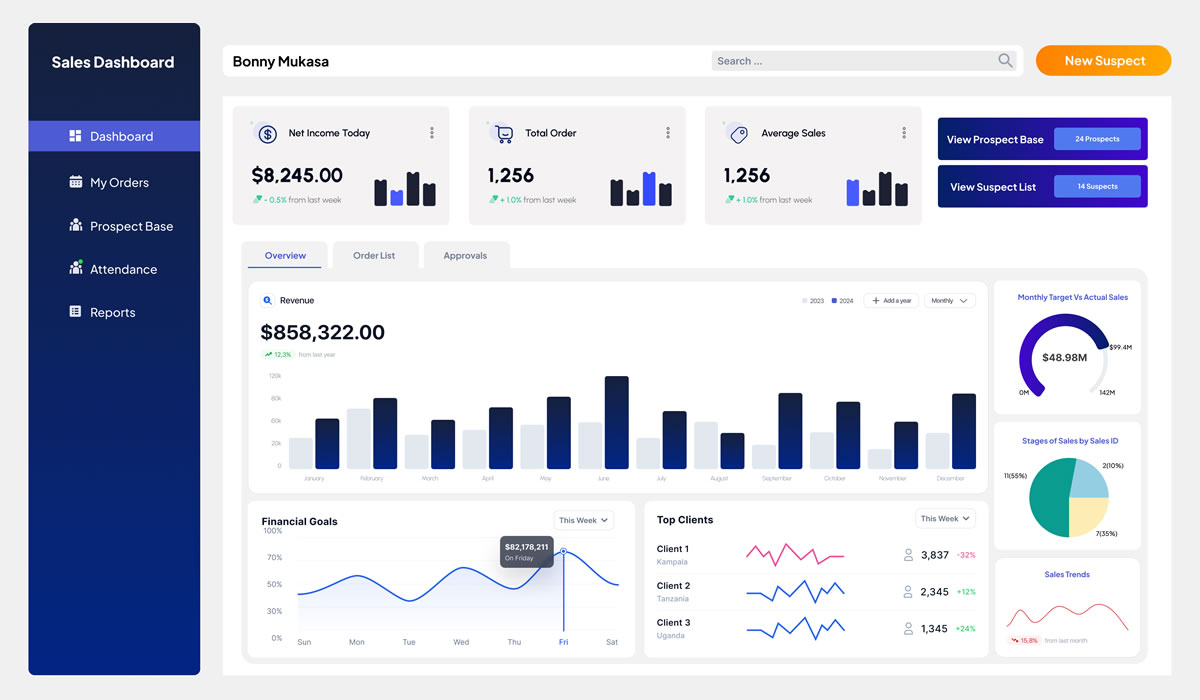The height and width of the screenshot is (700, 1200).
Task: Open My Orders in the sidebar
Action: 119,183
